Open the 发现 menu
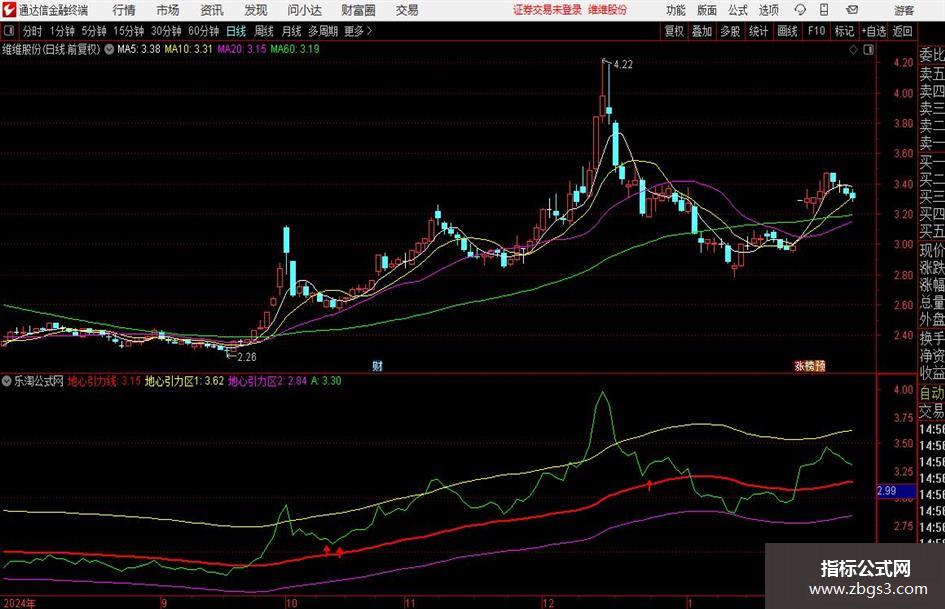The image size is (945, 609). (256, 10)
